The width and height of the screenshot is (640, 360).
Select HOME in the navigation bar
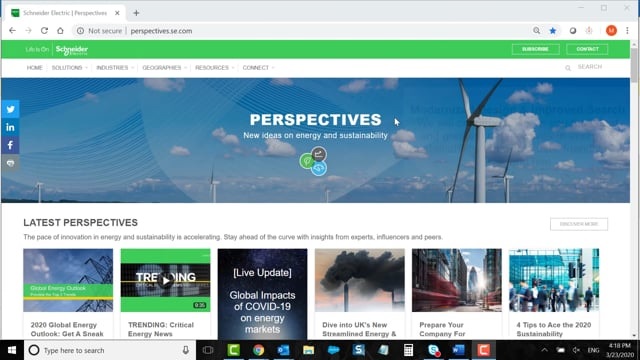point(35,68)
